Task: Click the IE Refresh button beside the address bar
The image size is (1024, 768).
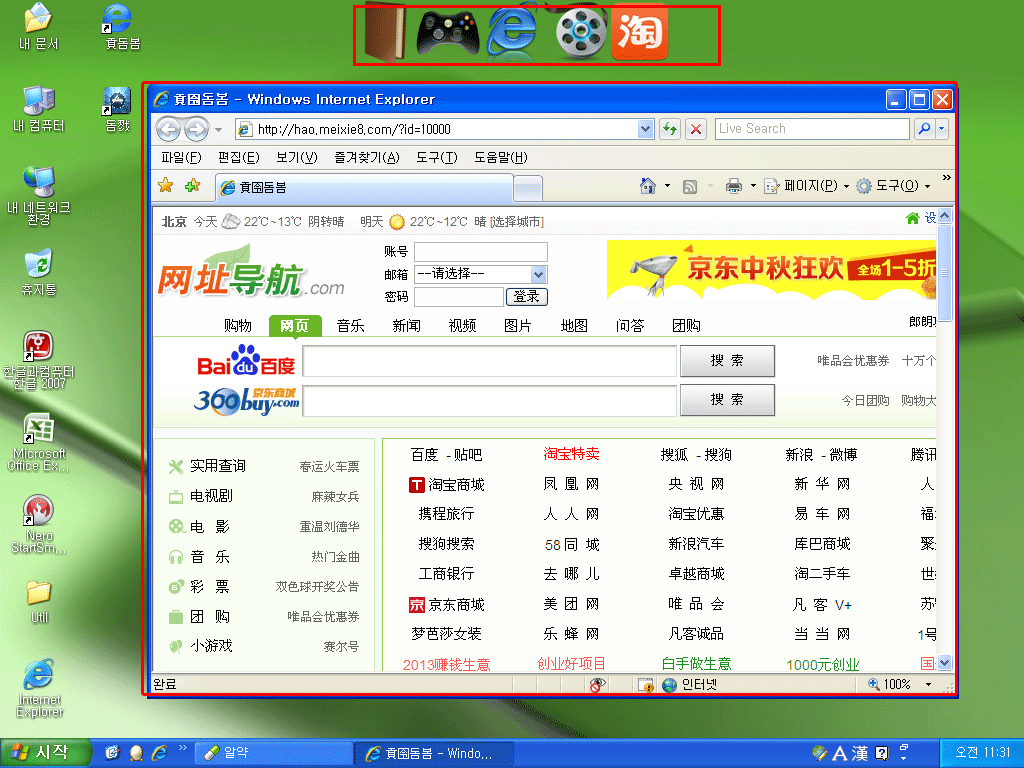Action: 669,129
